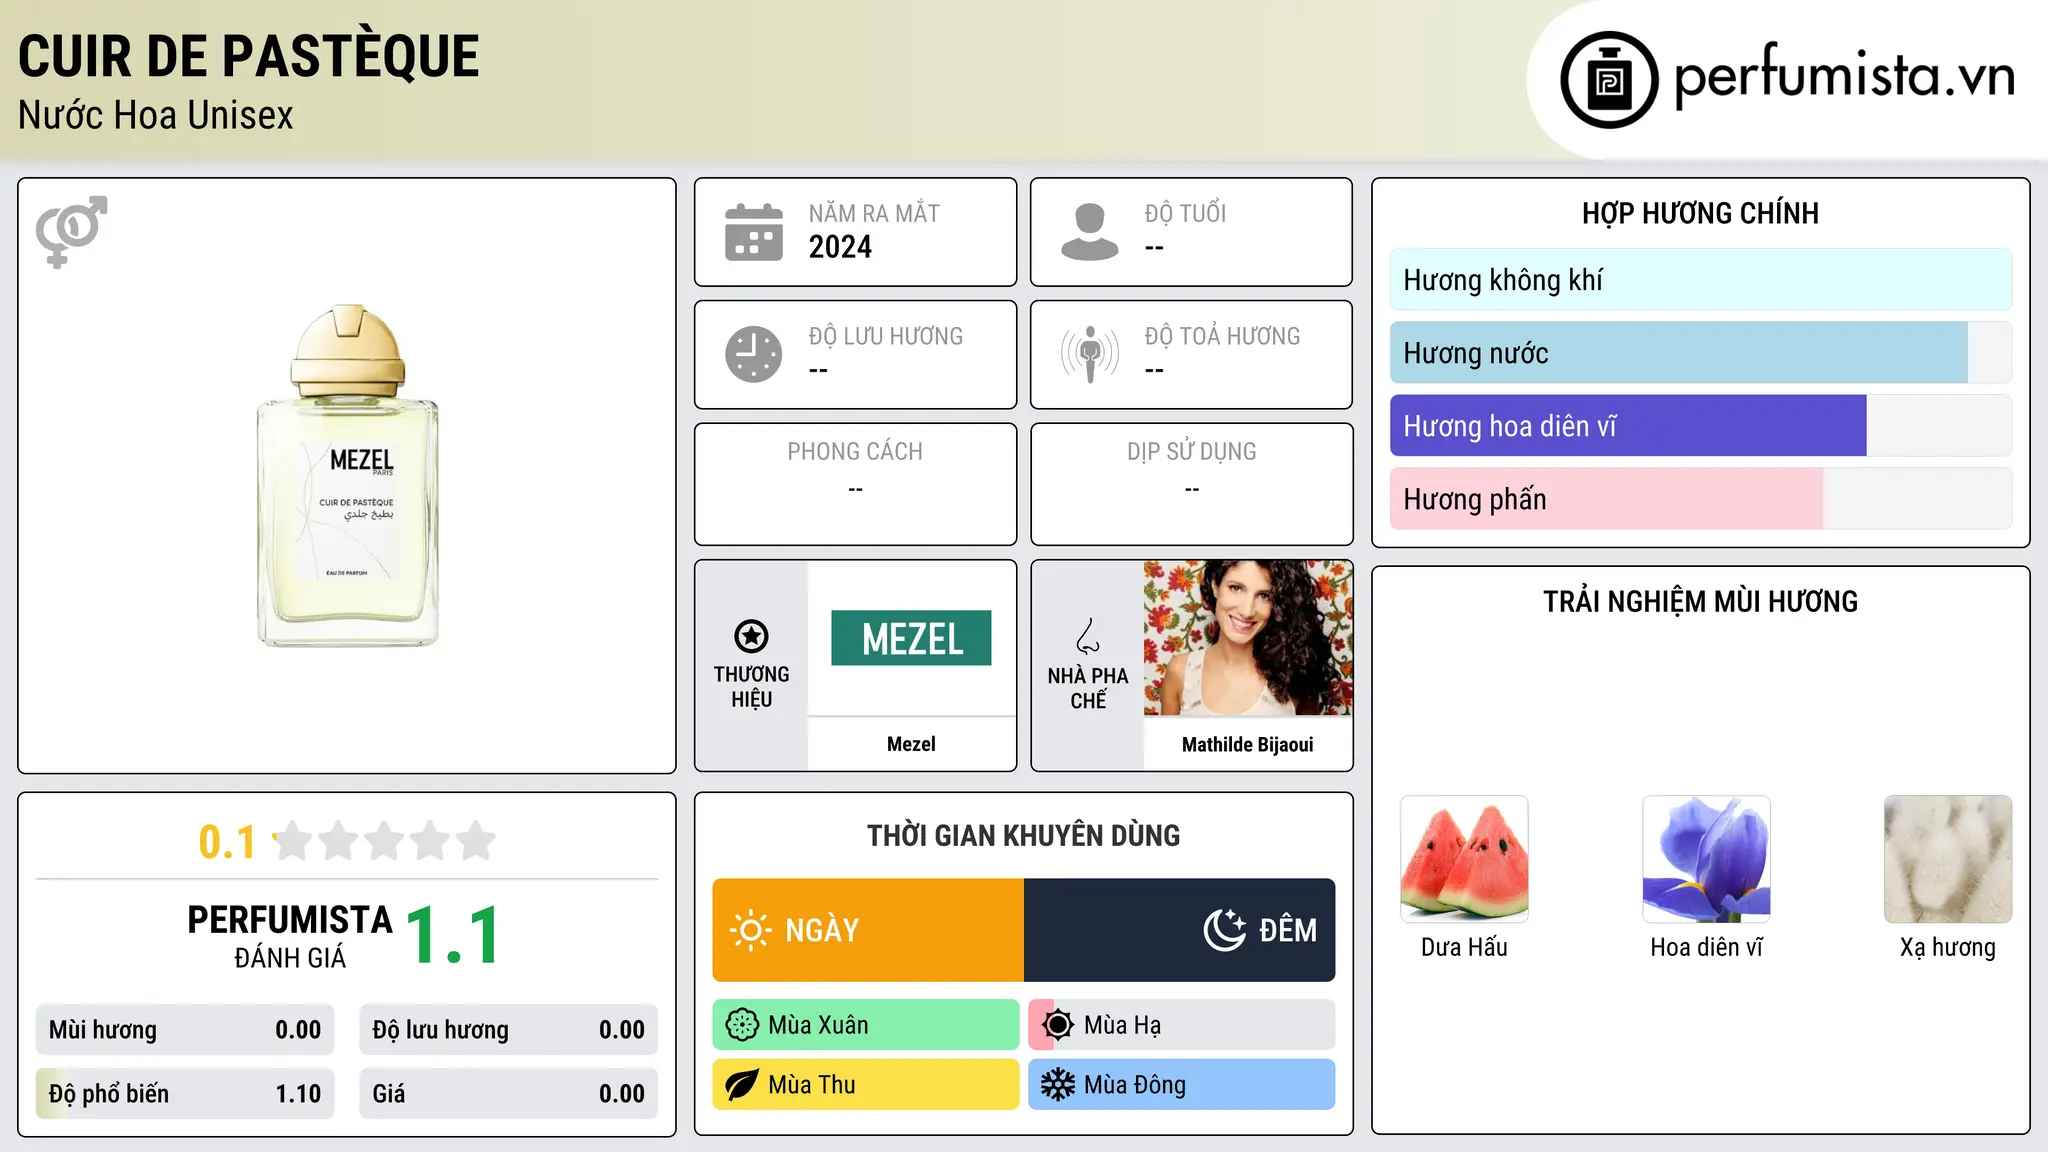Click the Xạ hương musk note image
The image size is (2048, 1152).
pyautogui.click(x=1948, y=859)
